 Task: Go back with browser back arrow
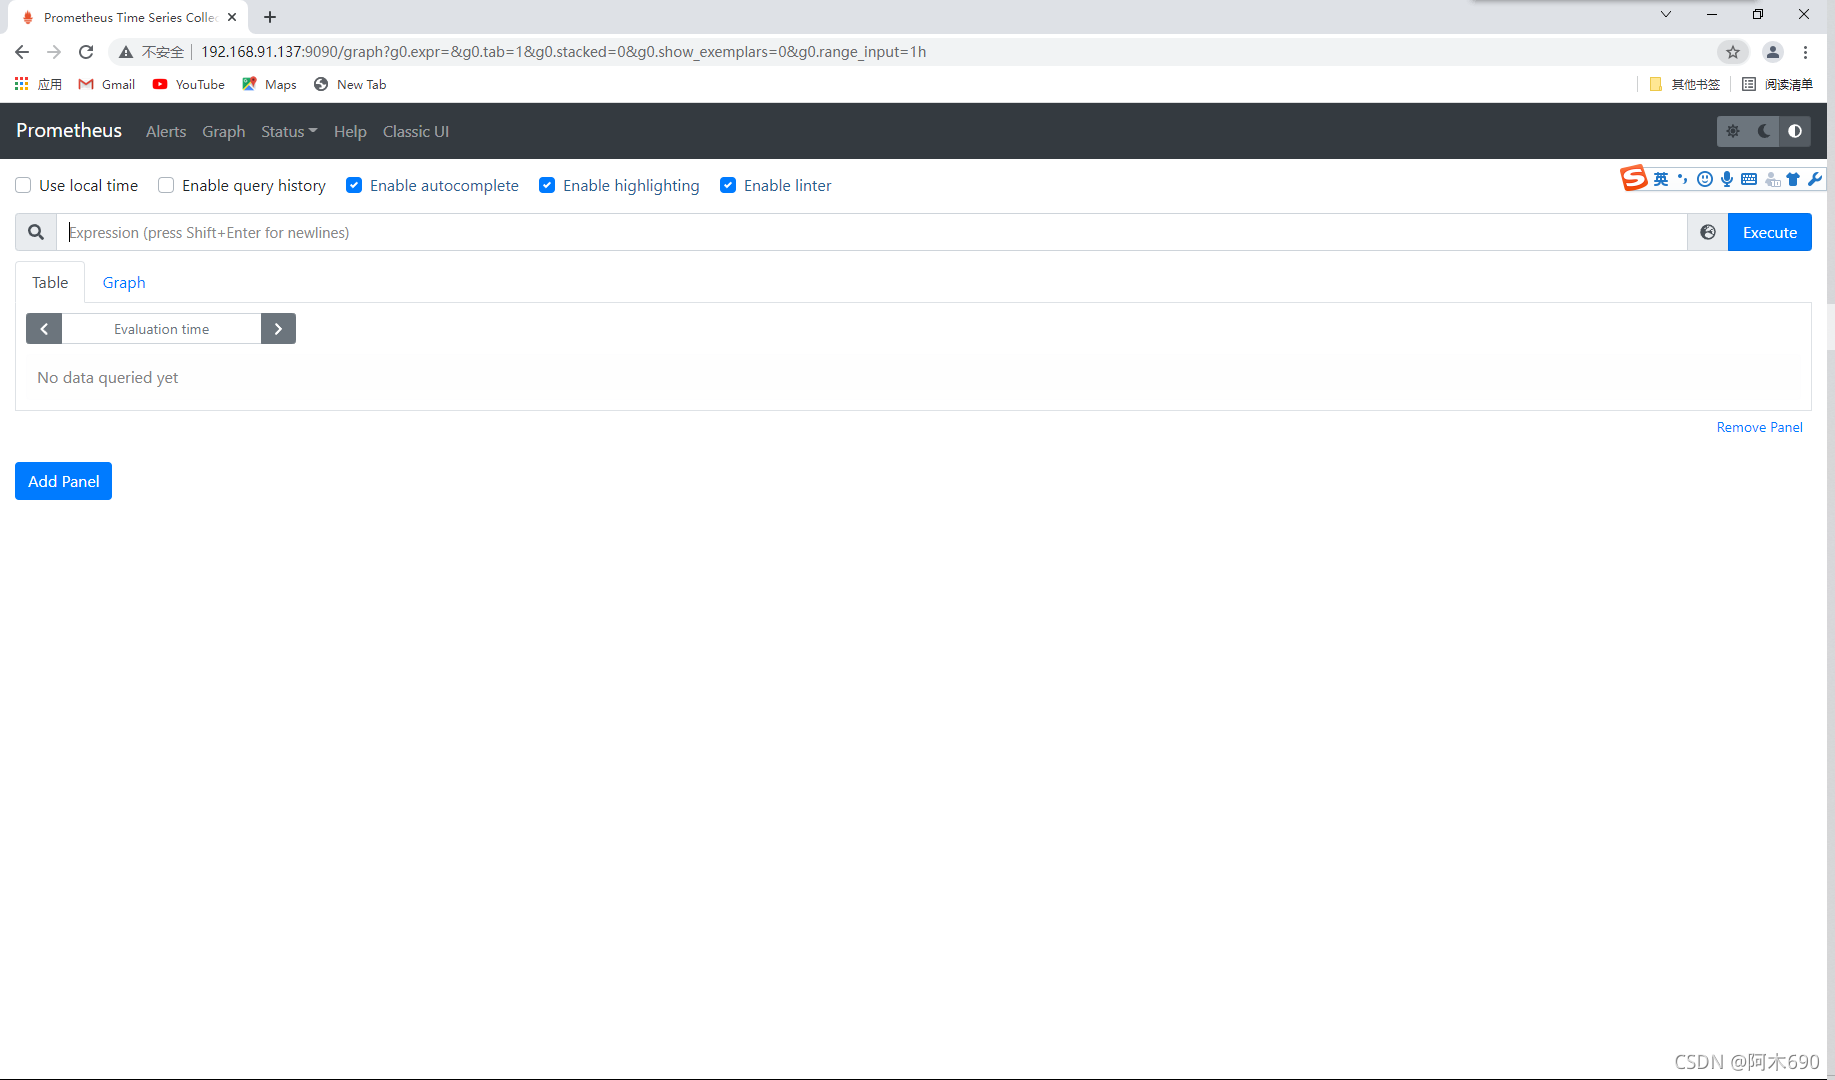[22, 52]
